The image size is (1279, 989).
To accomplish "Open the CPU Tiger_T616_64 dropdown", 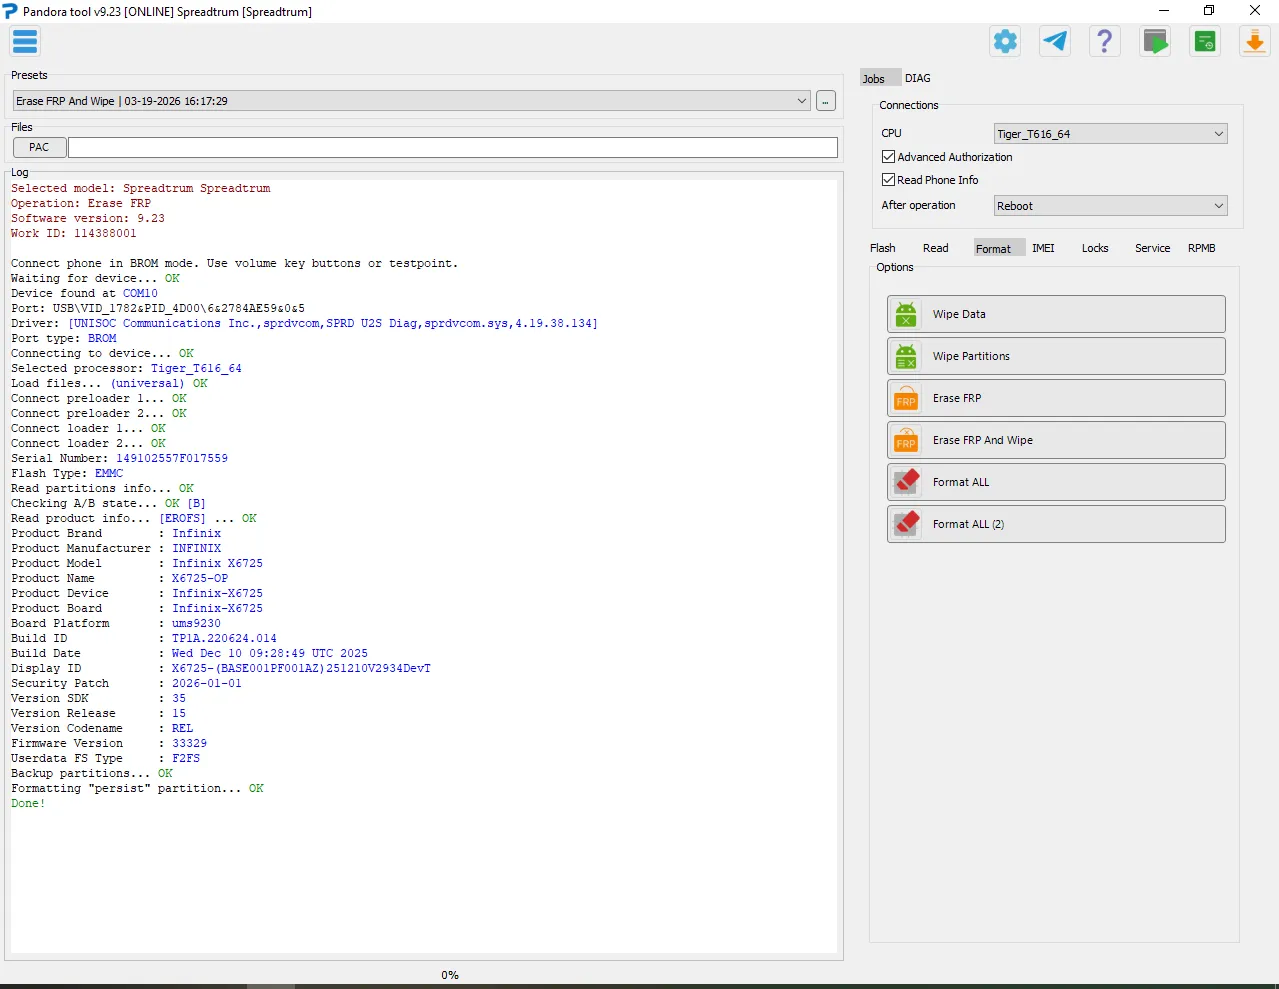I will (x=1110, y=134).
